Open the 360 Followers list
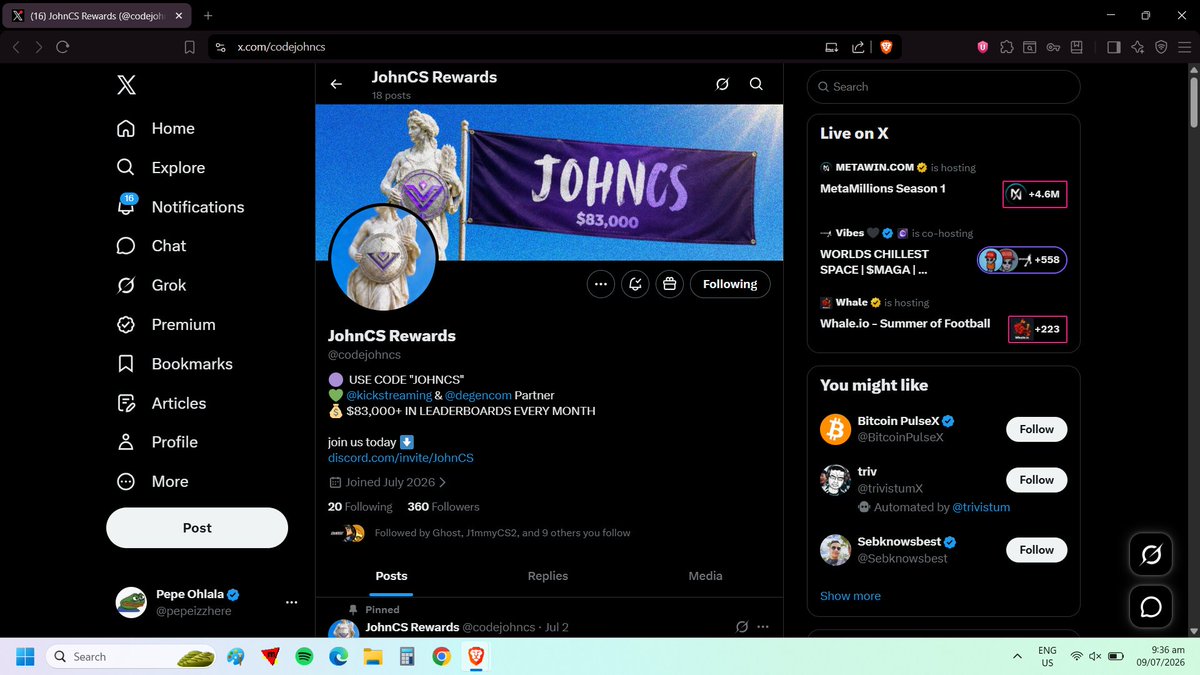This screenshot has width=1200, height=675. (443, 507)
